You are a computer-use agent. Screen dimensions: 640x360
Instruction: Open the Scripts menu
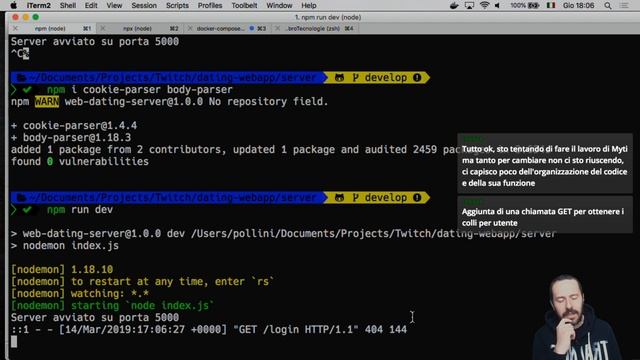click(177, 5)
